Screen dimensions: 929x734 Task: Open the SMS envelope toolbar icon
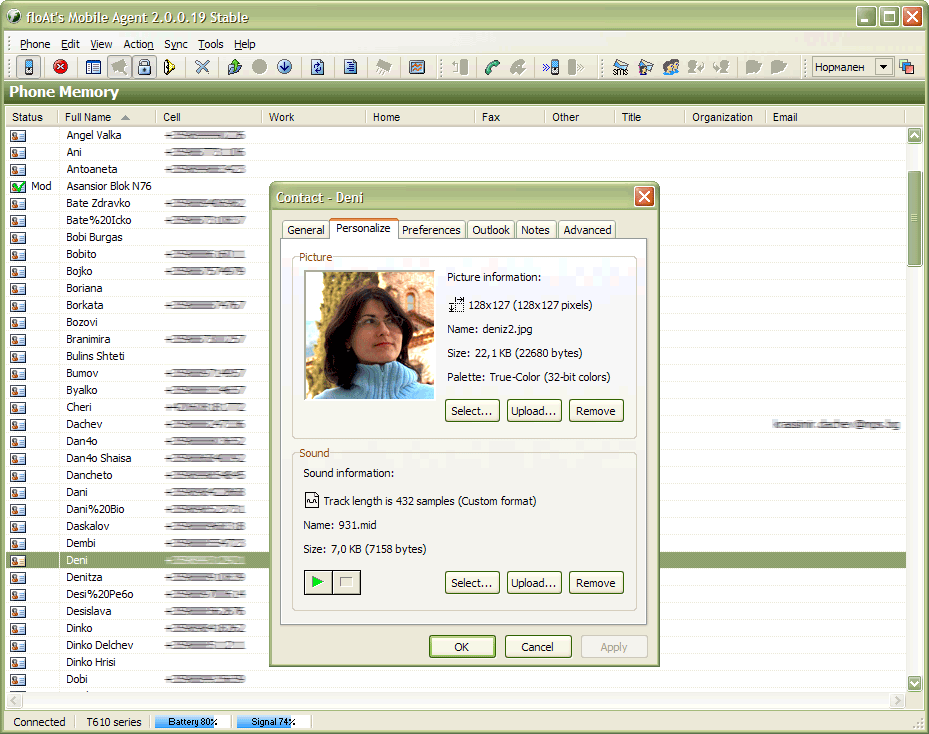(620, 67)
